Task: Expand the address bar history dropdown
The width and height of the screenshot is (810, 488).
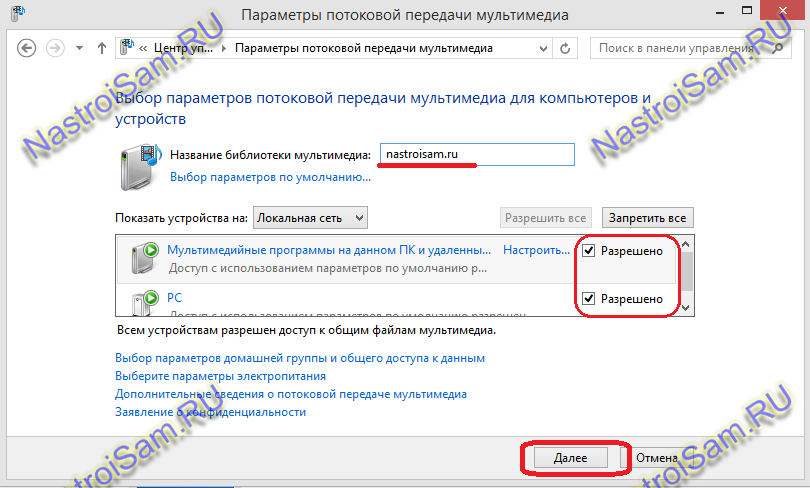Action: [543, 49]
